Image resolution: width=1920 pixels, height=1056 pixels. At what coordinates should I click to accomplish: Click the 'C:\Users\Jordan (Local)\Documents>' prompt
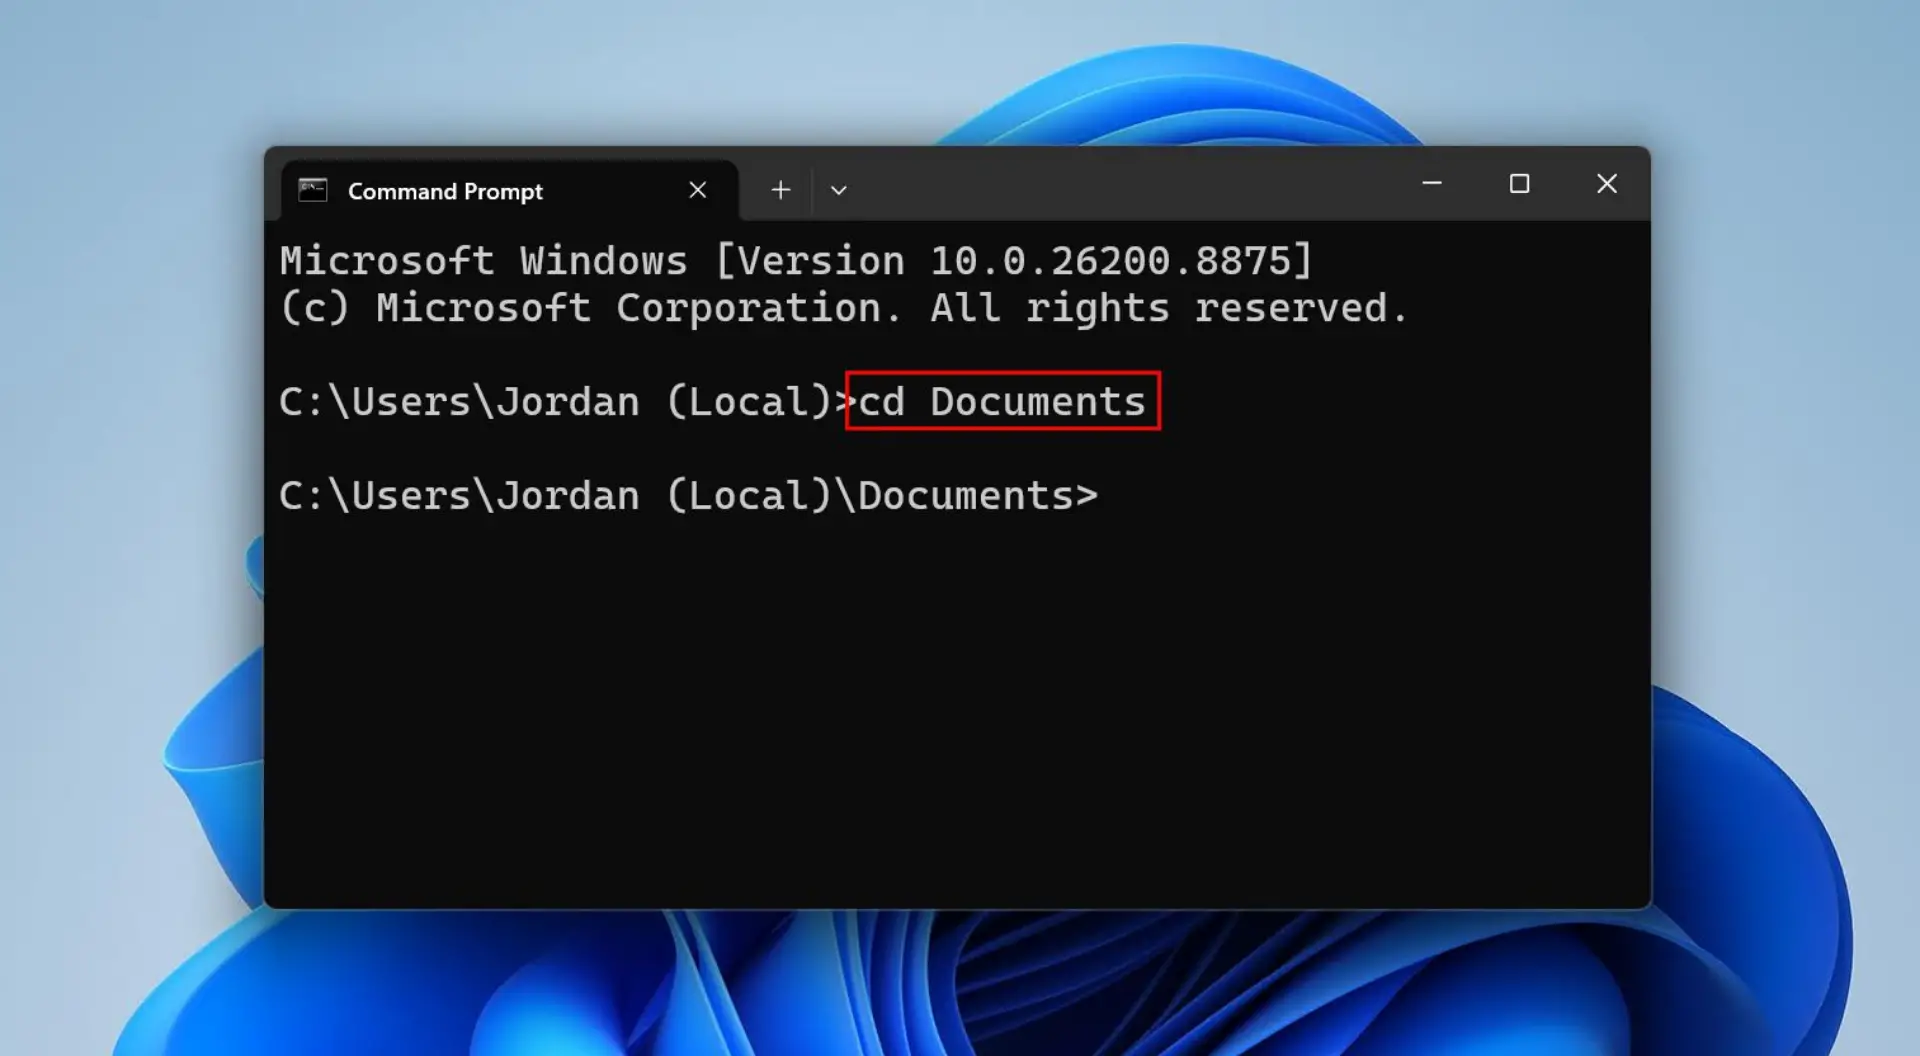[688, 496]
